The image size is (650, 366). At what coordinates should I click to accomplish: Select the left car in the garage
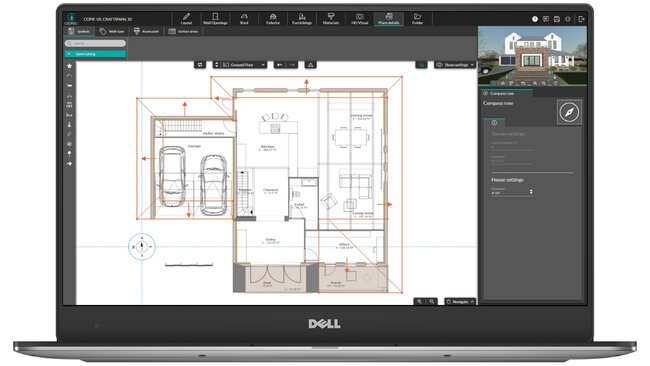172,176
